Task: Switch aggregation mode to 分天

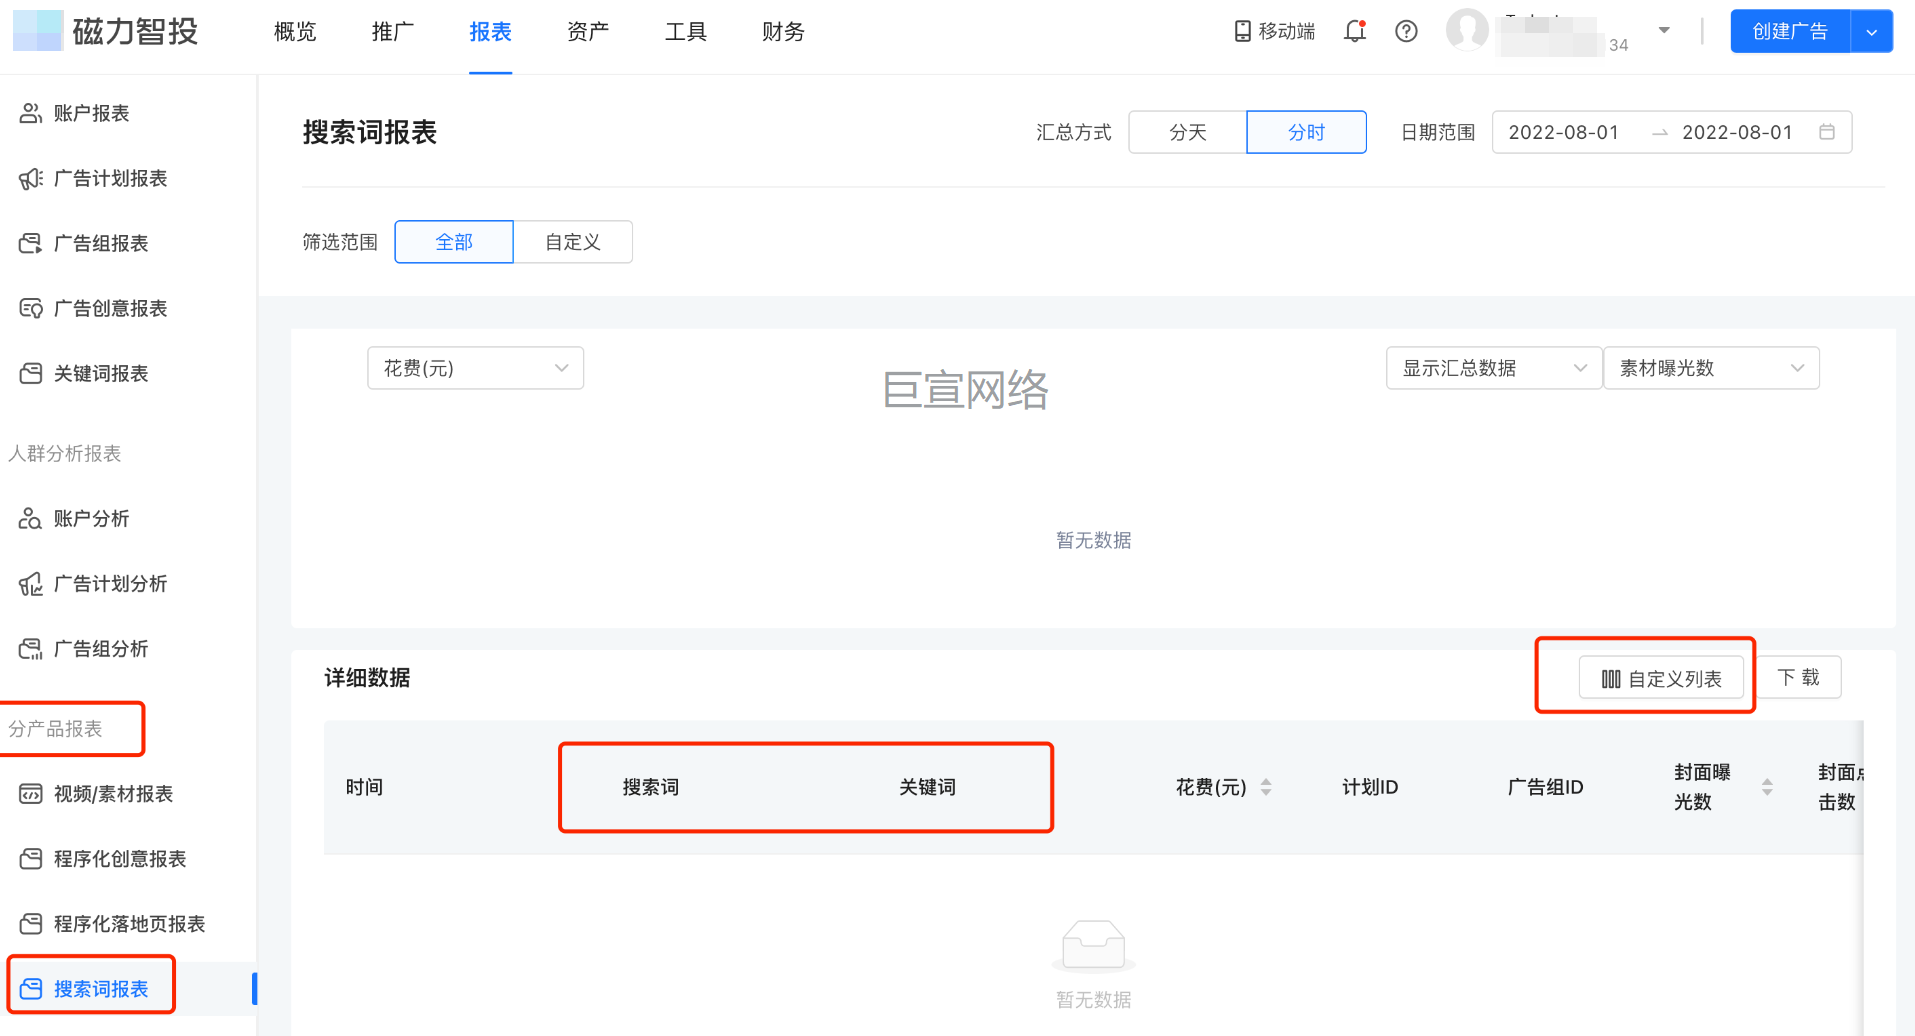Action: click(x=1187, y=131)
